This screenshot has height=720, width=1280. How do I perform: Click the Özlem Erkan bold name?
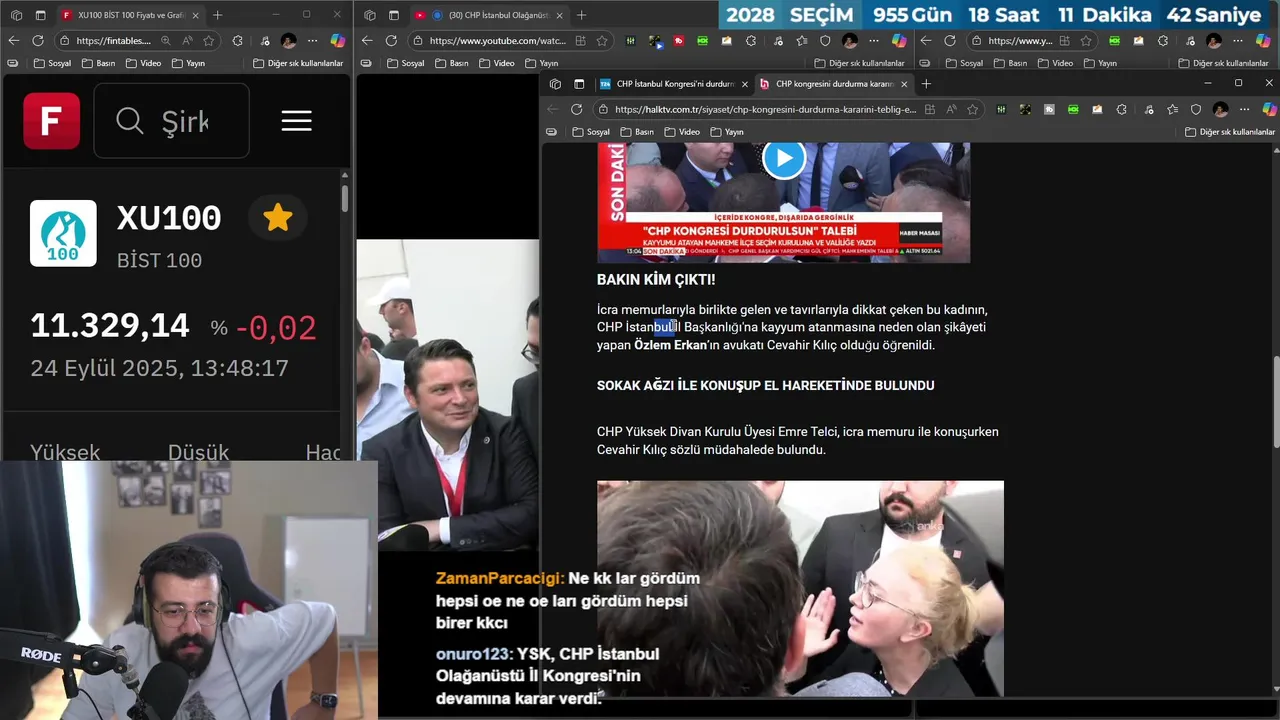[x=671, y=345]
